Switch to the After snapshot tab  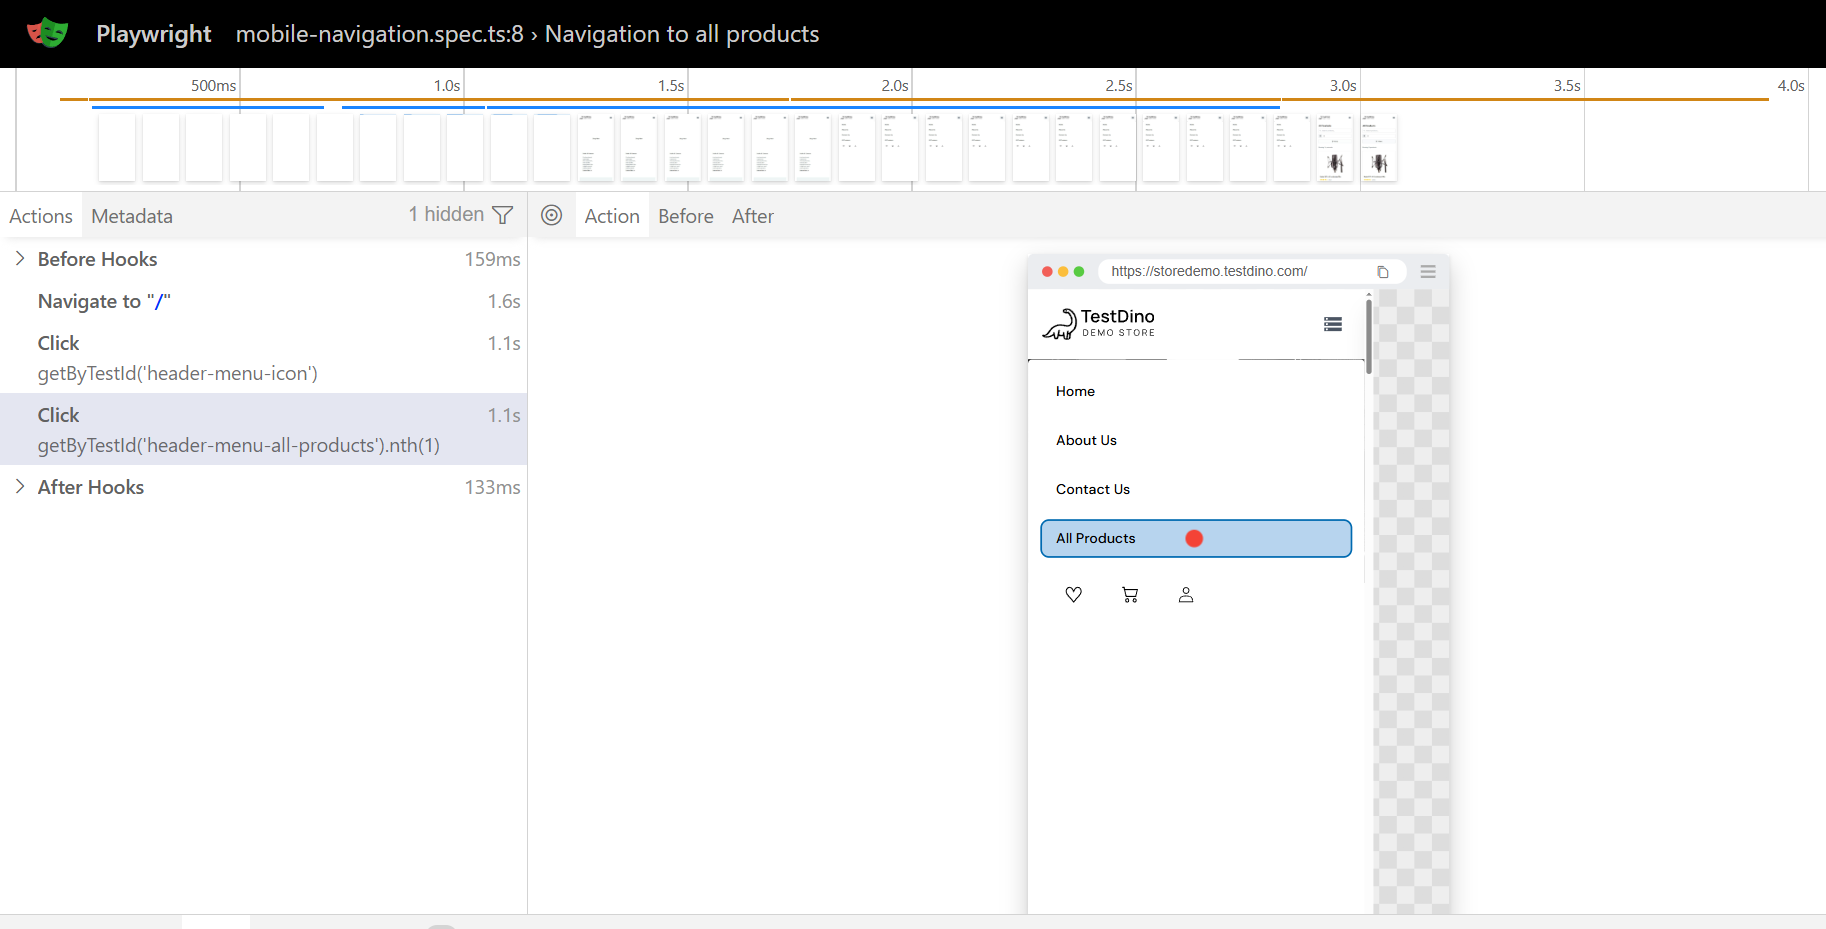(752, 216)
